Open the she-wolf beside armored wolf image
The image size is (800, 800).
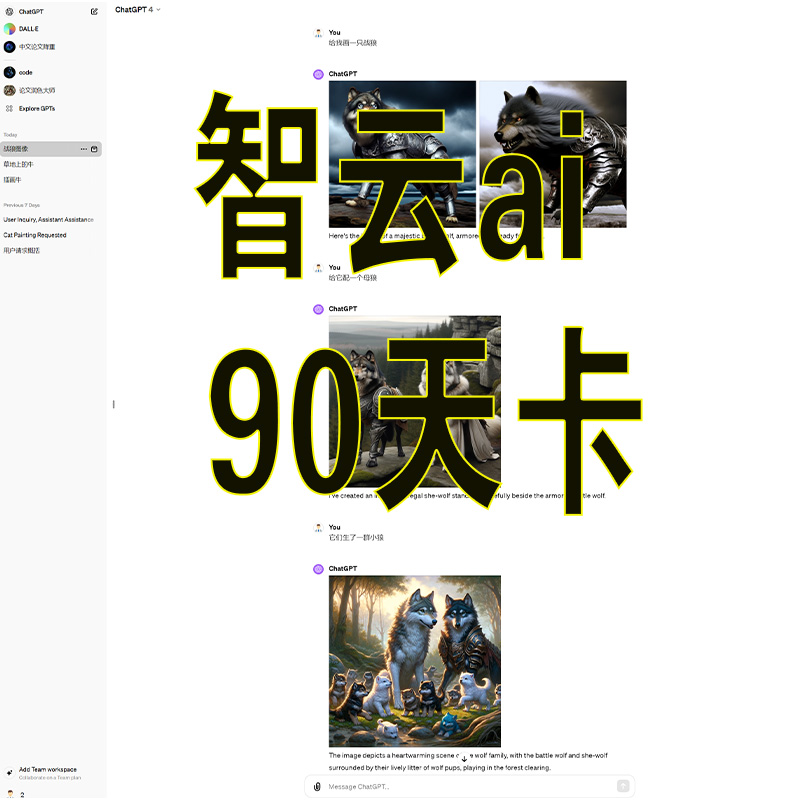click(x=415, y=402)
